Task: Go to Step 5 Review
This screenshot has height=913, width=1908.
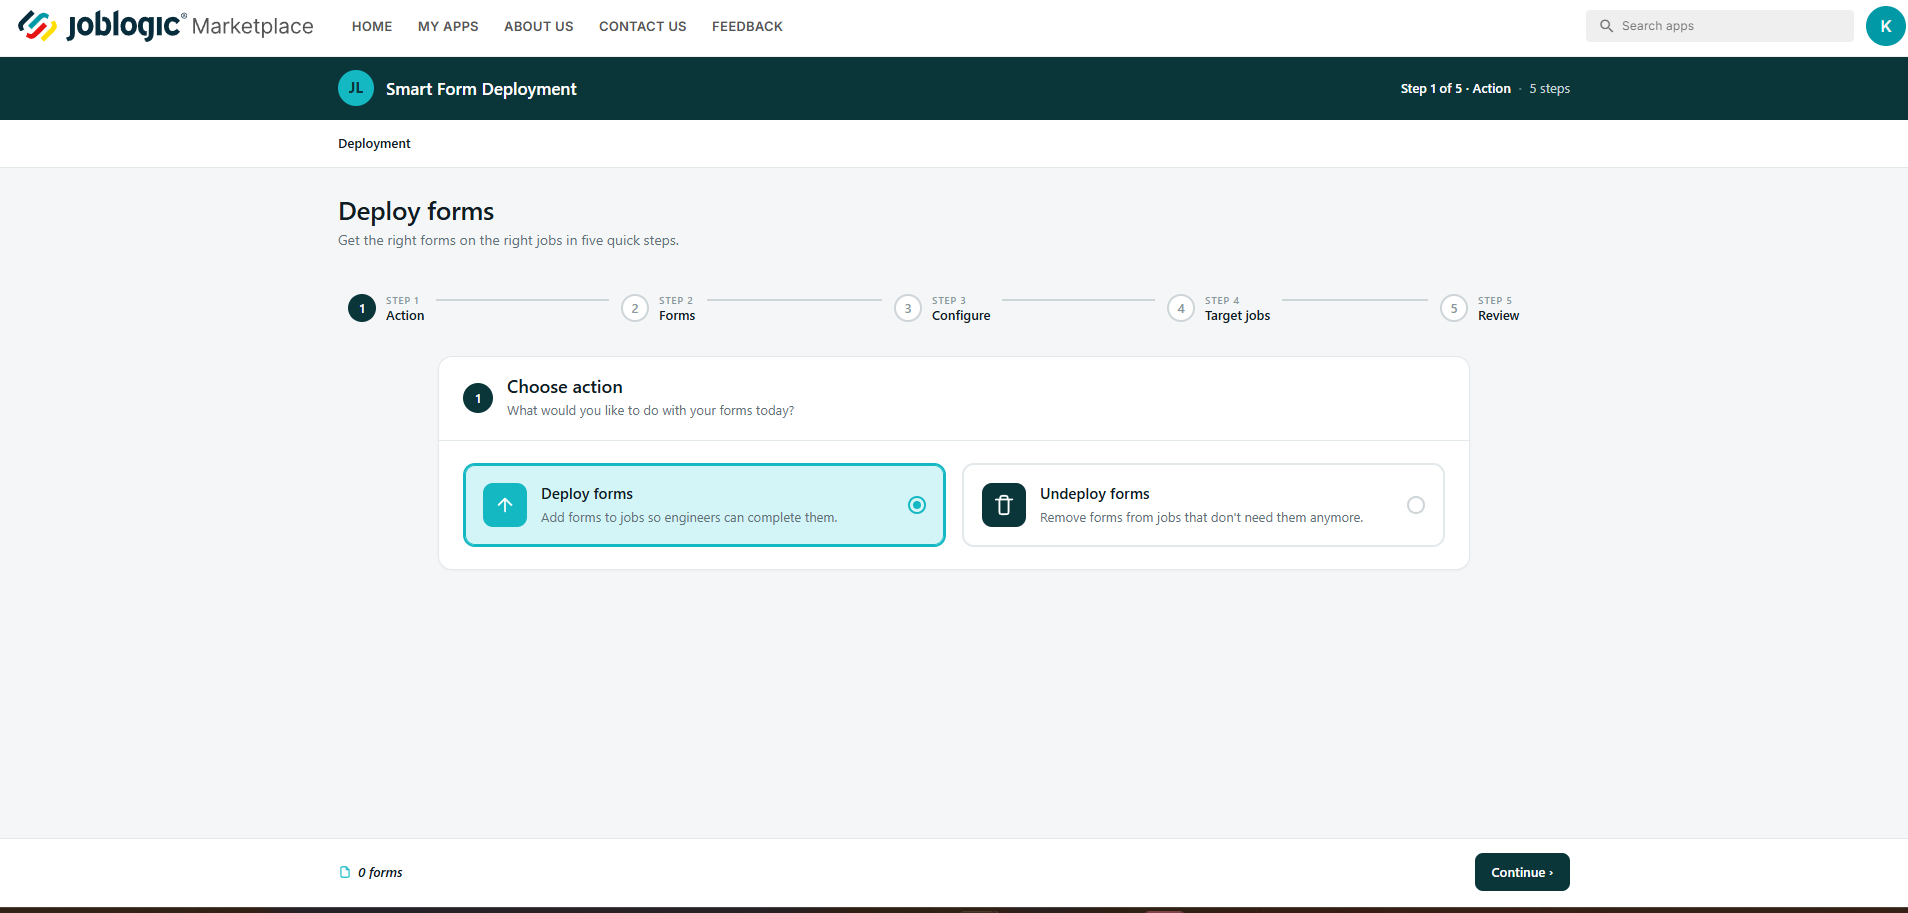Action: (x=1480, y=308)
